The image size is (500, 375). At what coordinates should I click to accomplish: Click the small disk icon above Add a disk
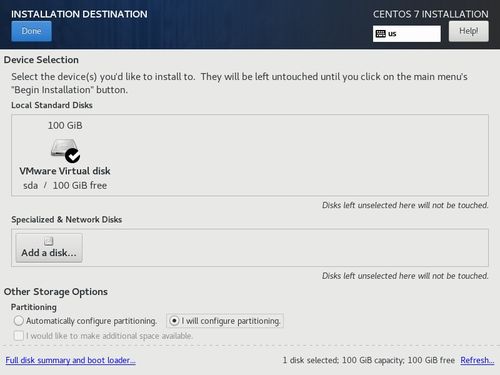pyautogui.click(x=49, y=241)
